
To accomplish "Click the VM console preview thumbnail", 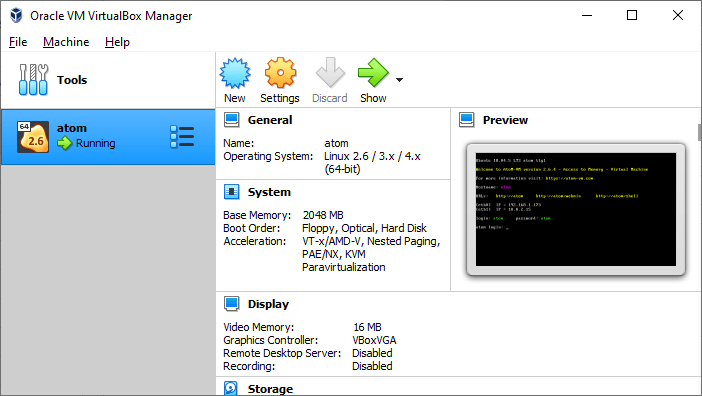I will (x=576, y=209).
